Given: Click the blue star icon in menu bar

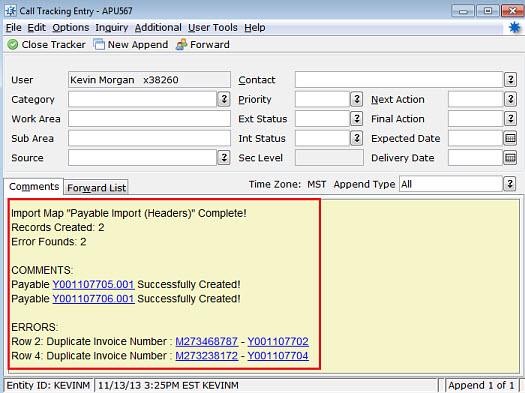Looking at the screenshot, I should tap(514, 27).
